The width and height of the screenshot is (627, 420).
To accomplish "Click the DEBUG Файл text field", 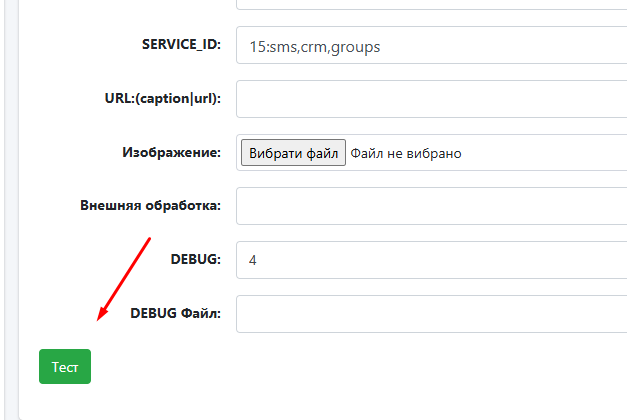I will pos(430,313).
